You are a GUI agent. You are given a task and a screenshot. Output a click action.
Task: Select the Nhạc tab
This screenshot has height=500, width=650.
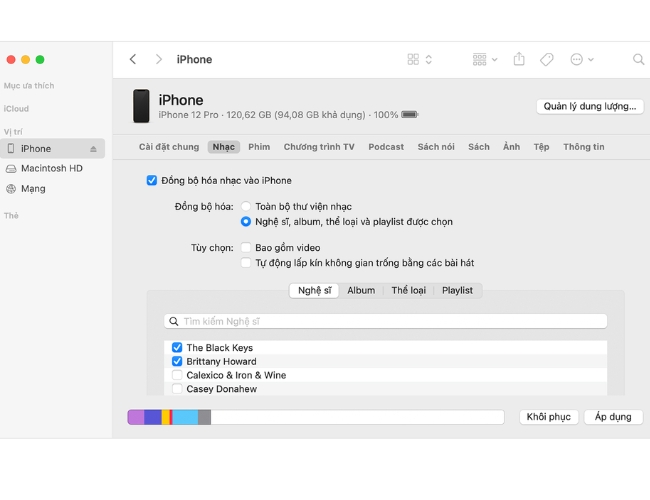click(x=223, y=147)
